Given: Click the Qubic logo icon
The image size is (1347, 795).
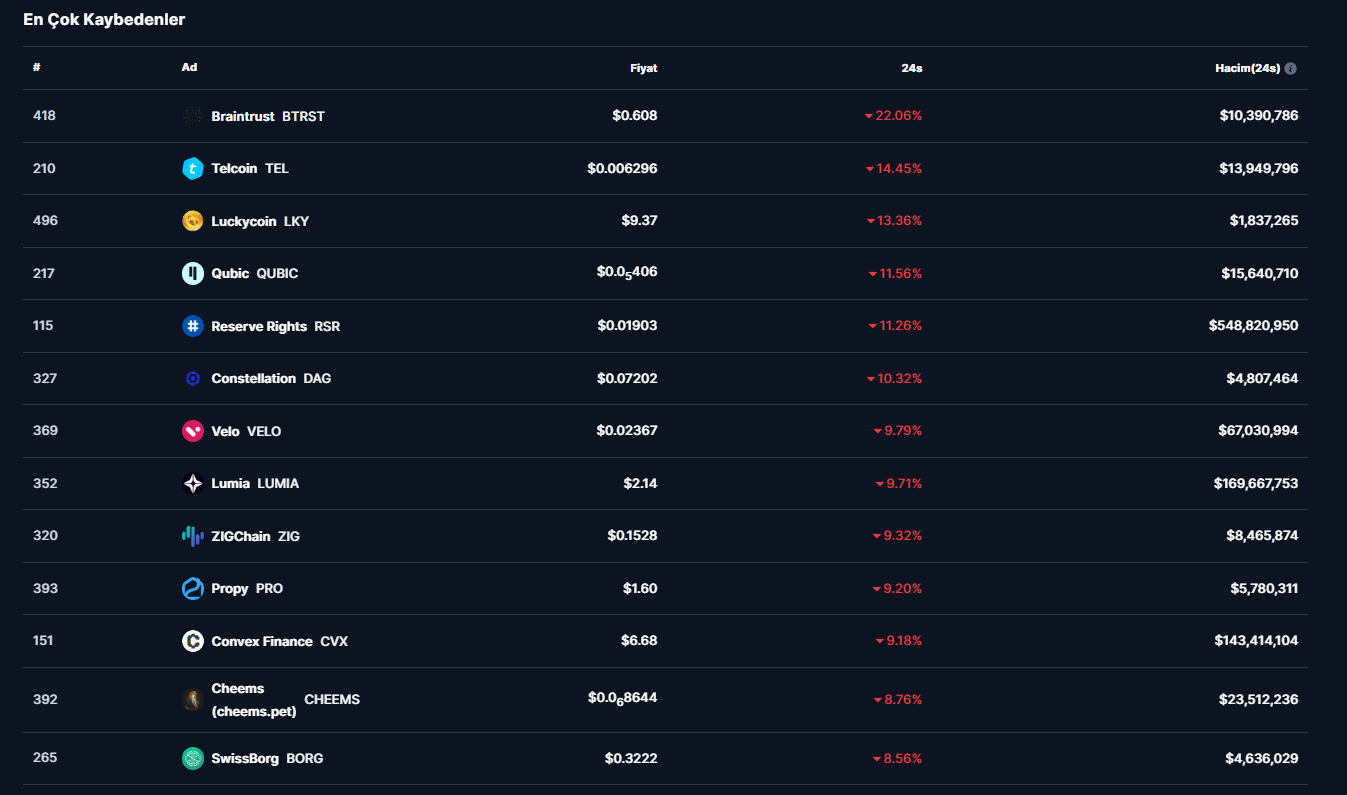Looking at the screenshot, I should click(x=193, y=274).
